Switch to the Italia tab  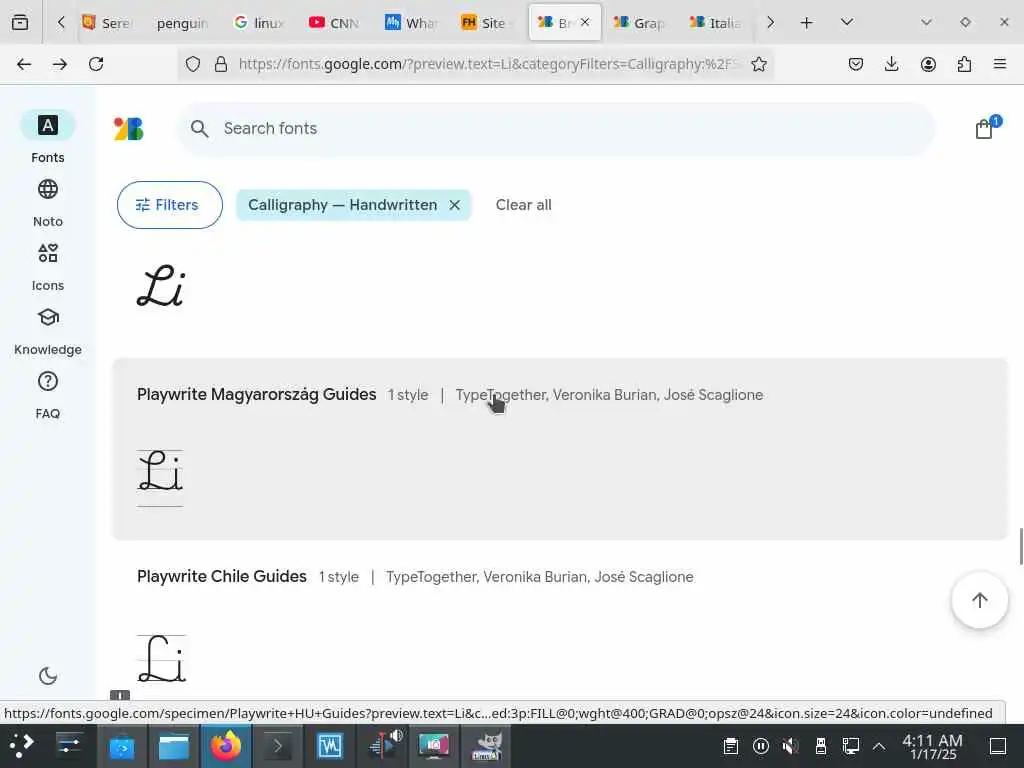(x=716, y=23)
